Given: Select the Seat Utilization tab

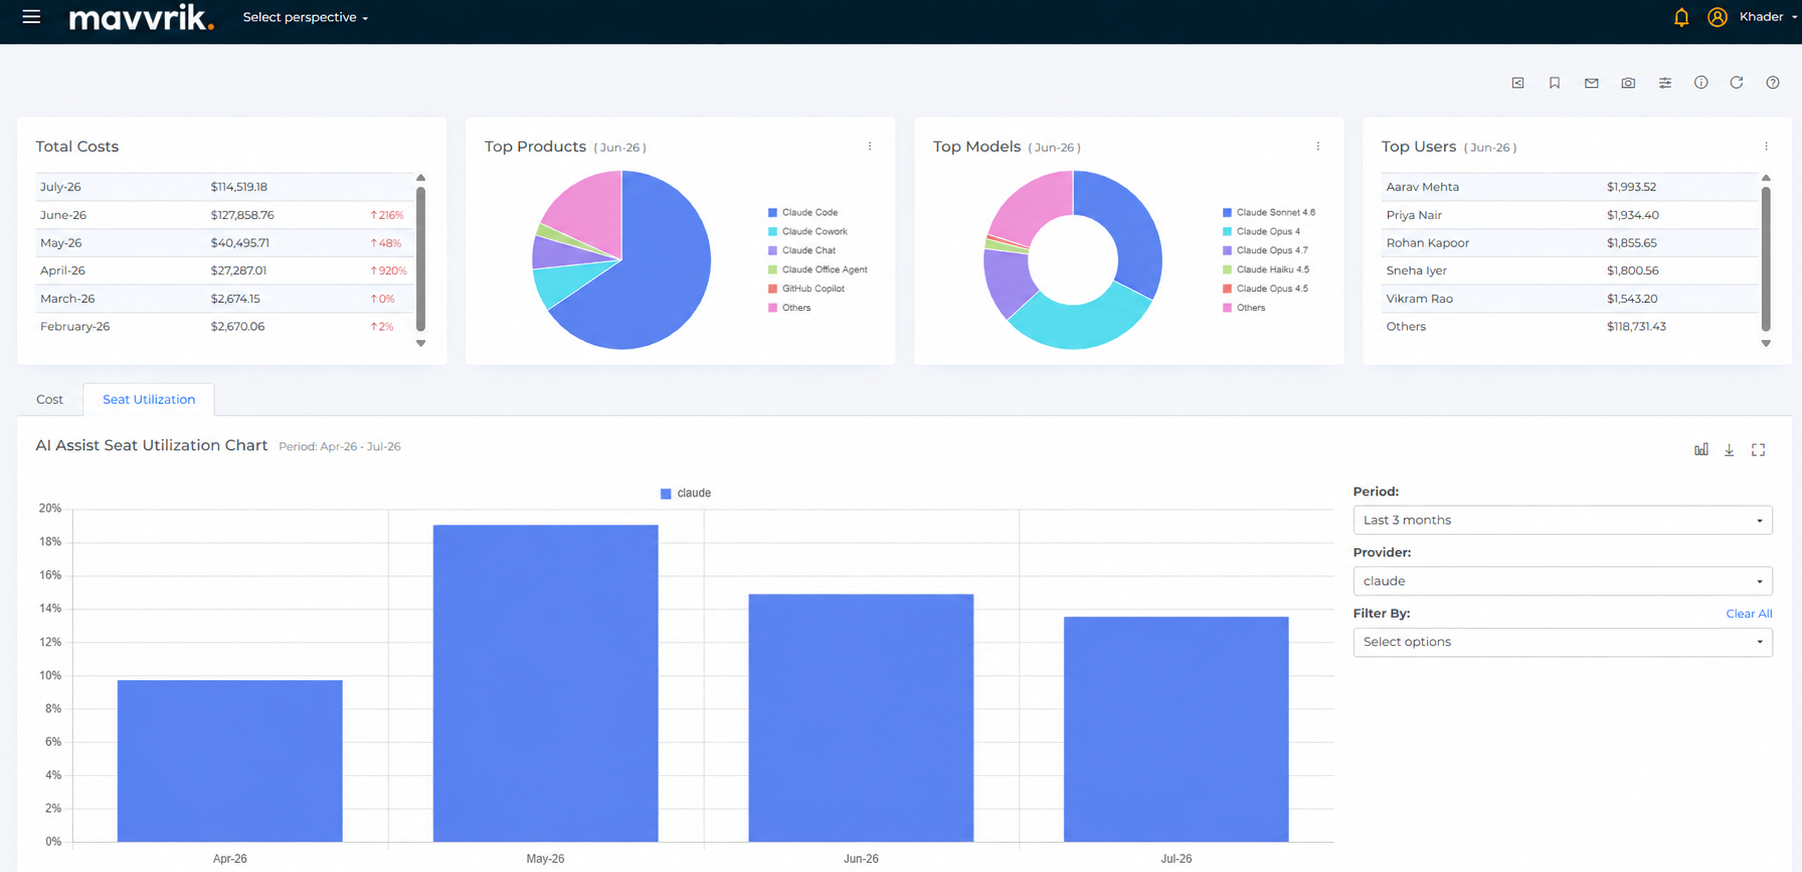Looking at the screenshot, I should (x=149, y=399).
